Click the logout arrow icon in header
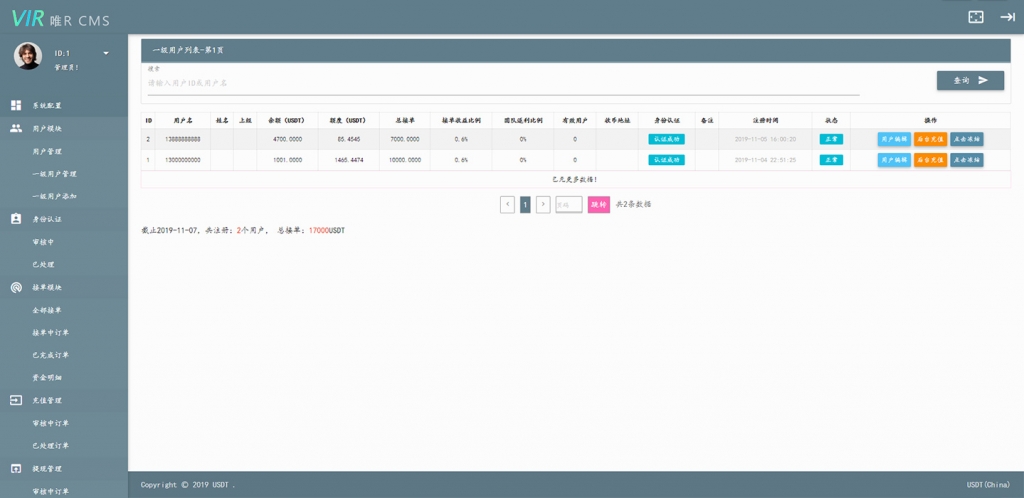 click(x=1007, y=17)
